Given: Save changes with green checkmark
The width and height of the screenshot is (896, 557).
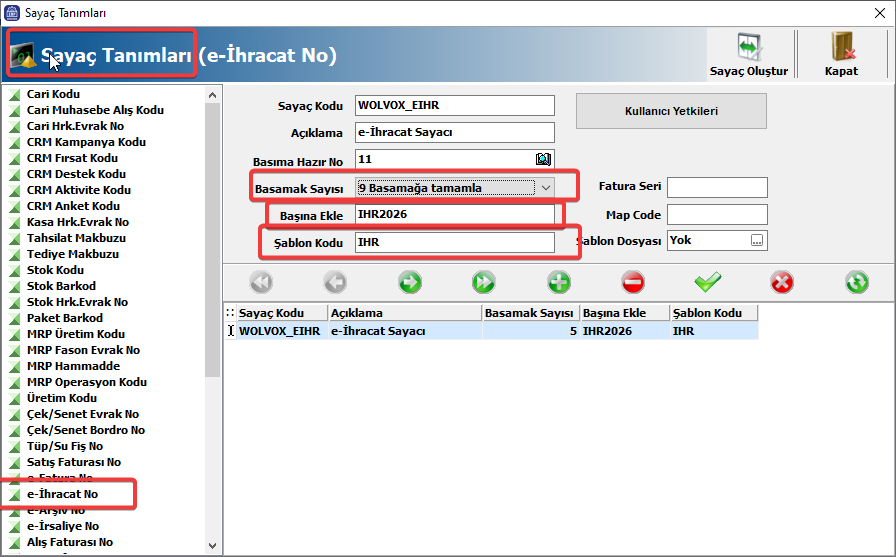Looking at the screenshot, I should [x=708, y=283].
